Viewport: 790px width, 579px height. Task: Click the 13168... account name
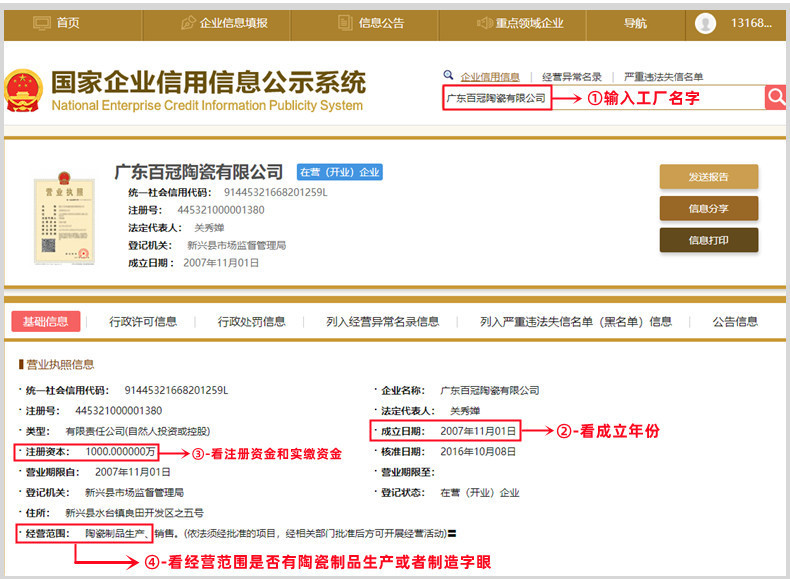pos(751,23)
